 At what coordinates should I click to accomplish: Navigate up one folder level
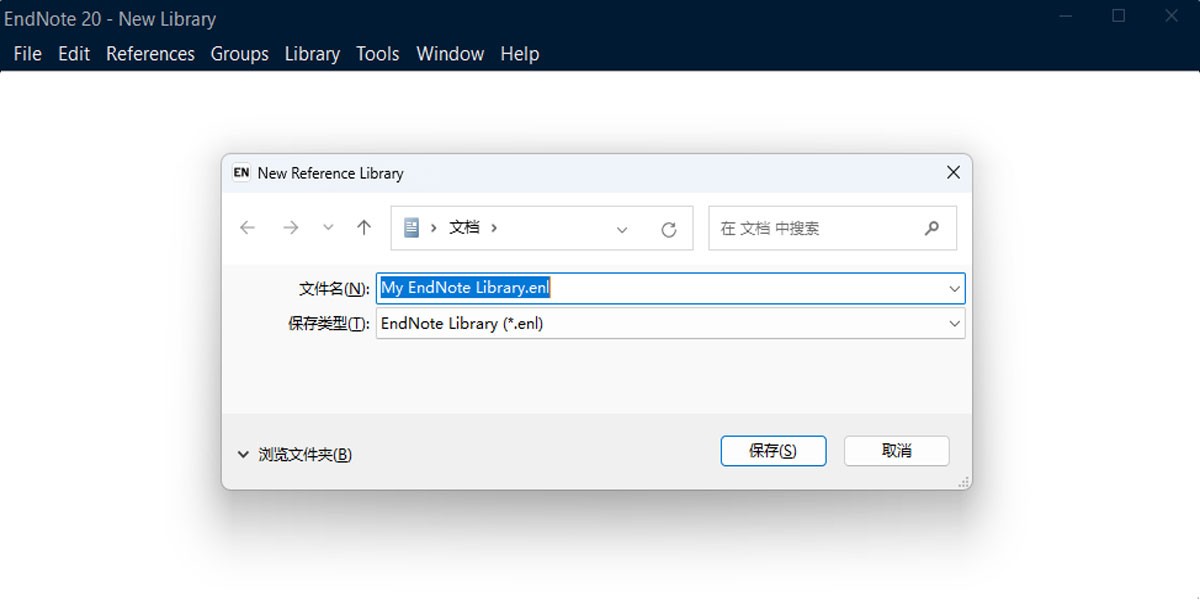click(x=363, y=228)
